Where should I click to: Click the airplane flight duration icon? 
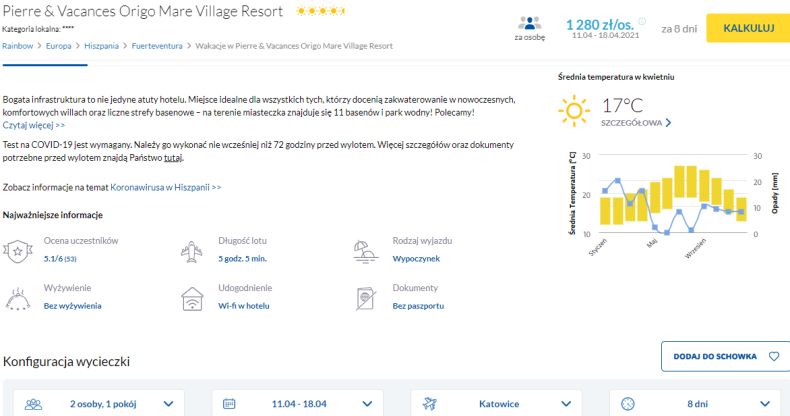coord(191,251)
